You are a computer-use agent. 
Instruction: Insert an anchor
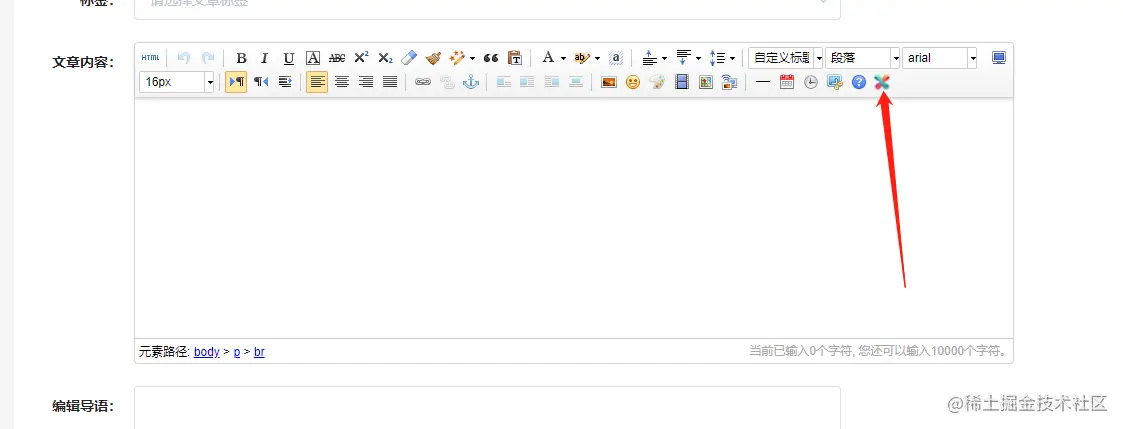coord(471,82)
